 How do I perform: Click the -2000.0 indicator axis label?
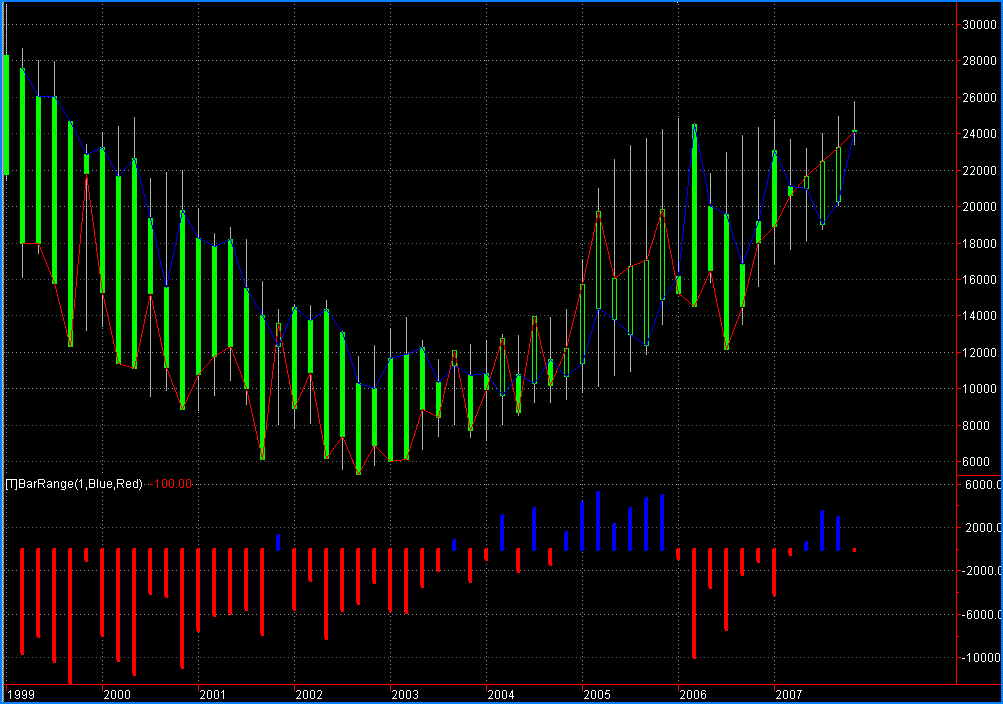click(981, 570)
